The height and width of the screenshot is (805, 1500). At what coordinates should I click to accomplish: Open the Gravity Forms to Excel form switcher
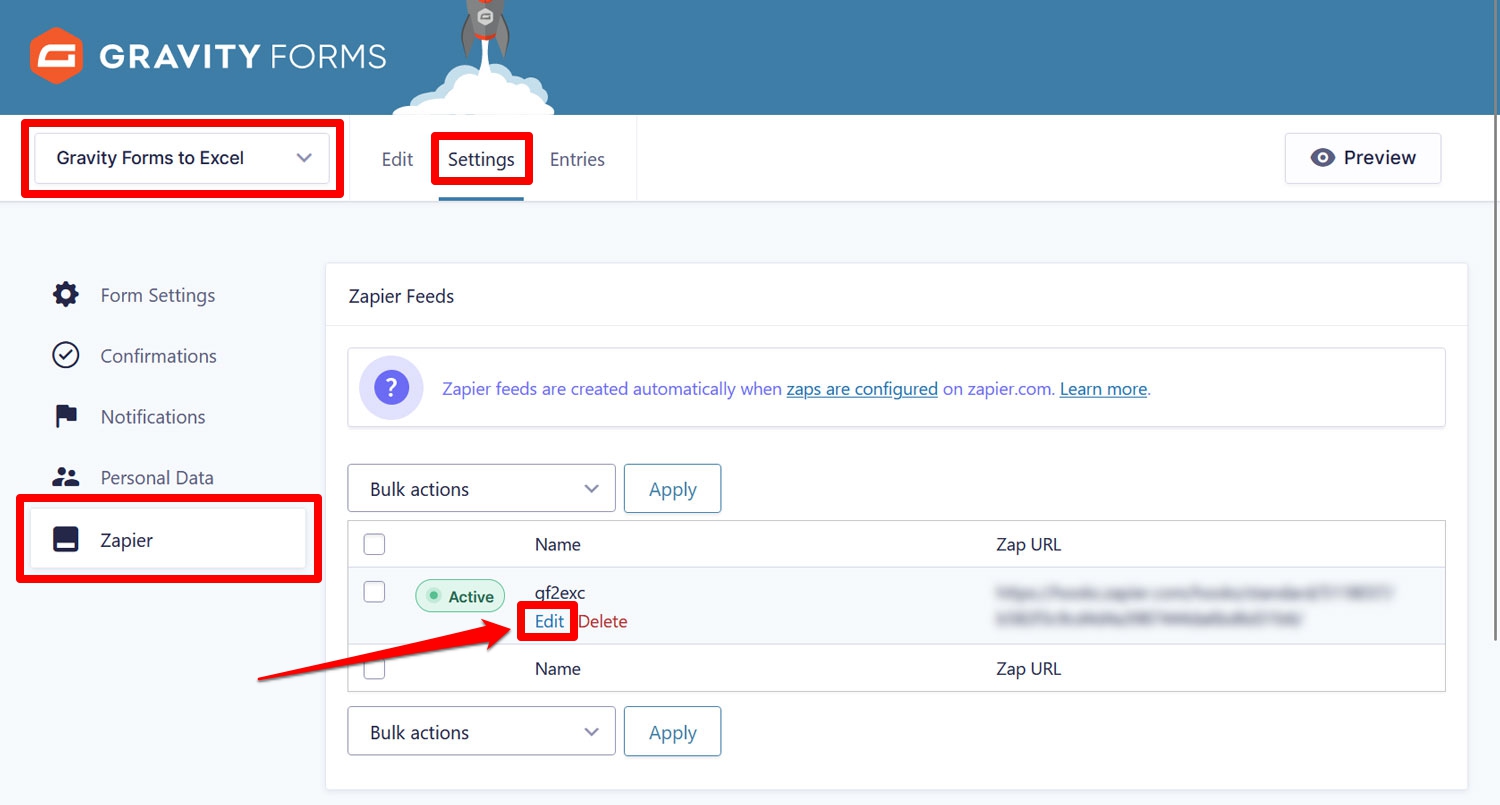182,158
